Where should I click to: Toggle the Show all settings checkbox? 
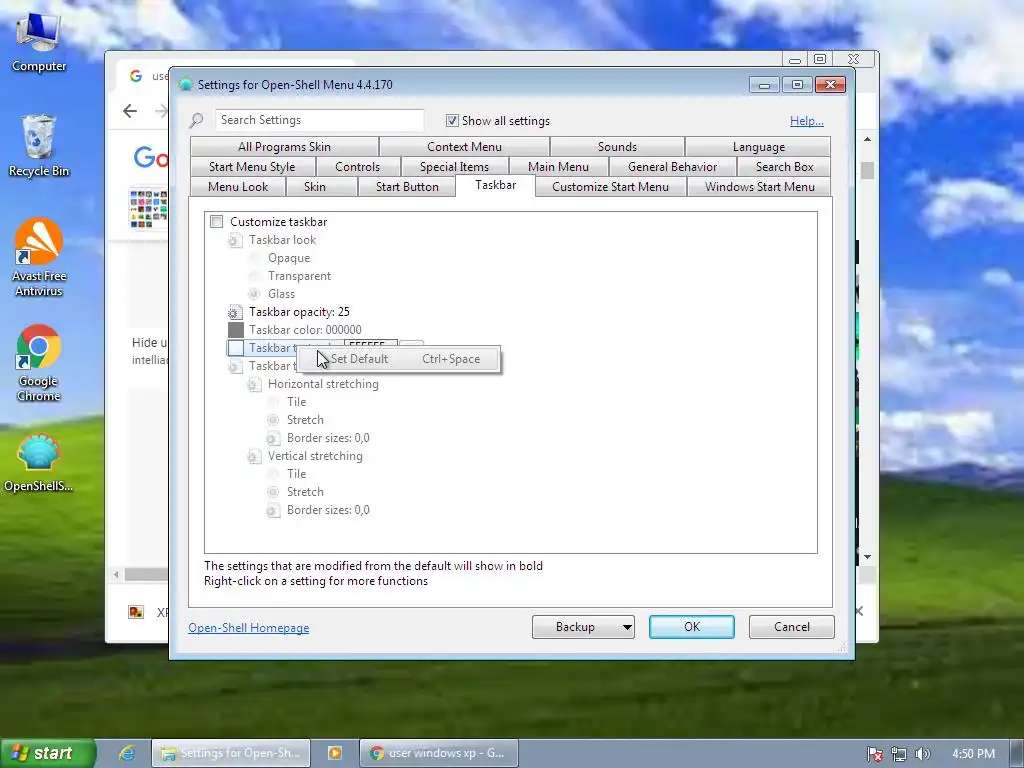coord(452,120)
